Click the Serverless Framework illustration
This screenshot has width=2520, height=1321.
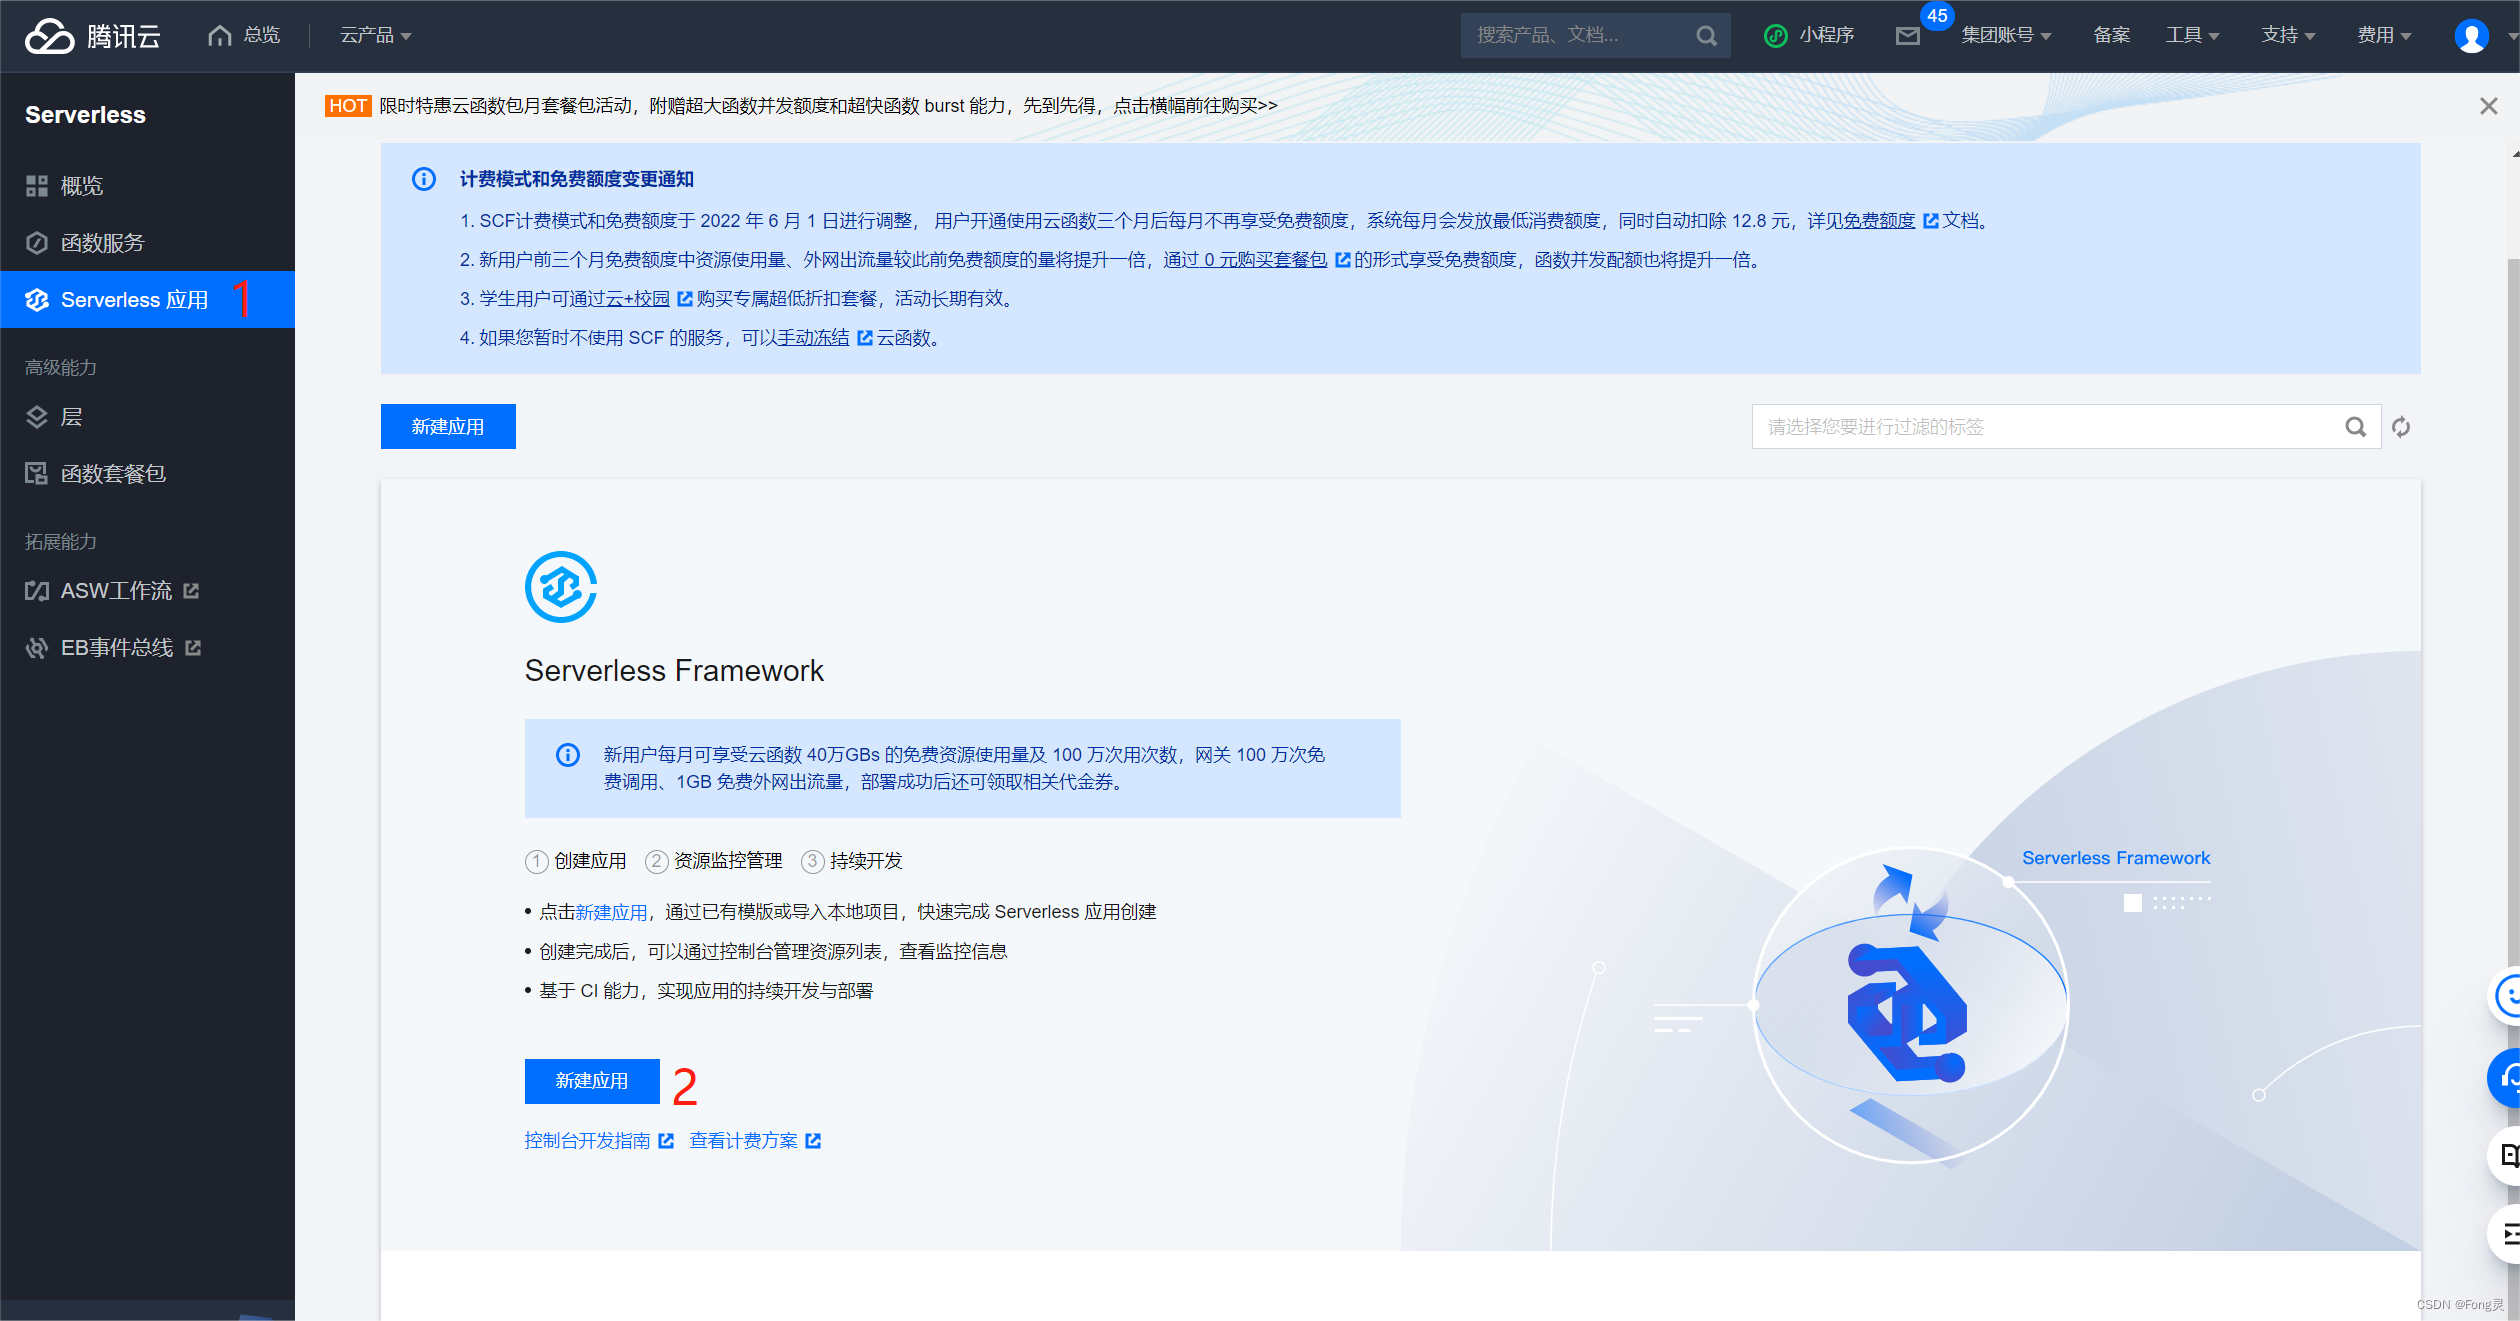(x=1911, y=1005)
